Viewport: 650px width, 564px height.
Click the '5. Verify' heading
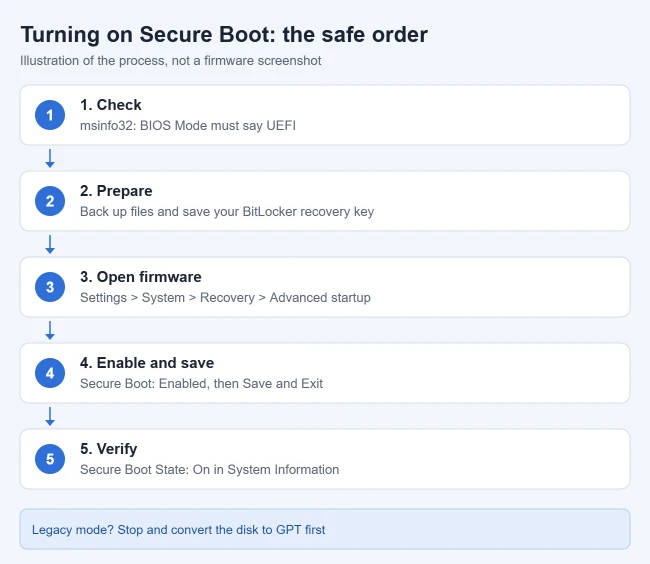tap(109, 449)
